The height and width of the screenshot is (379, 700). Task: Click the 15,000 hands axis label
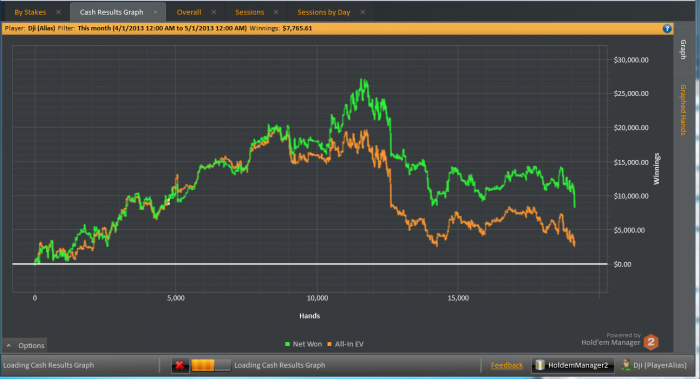pos(458,298)
